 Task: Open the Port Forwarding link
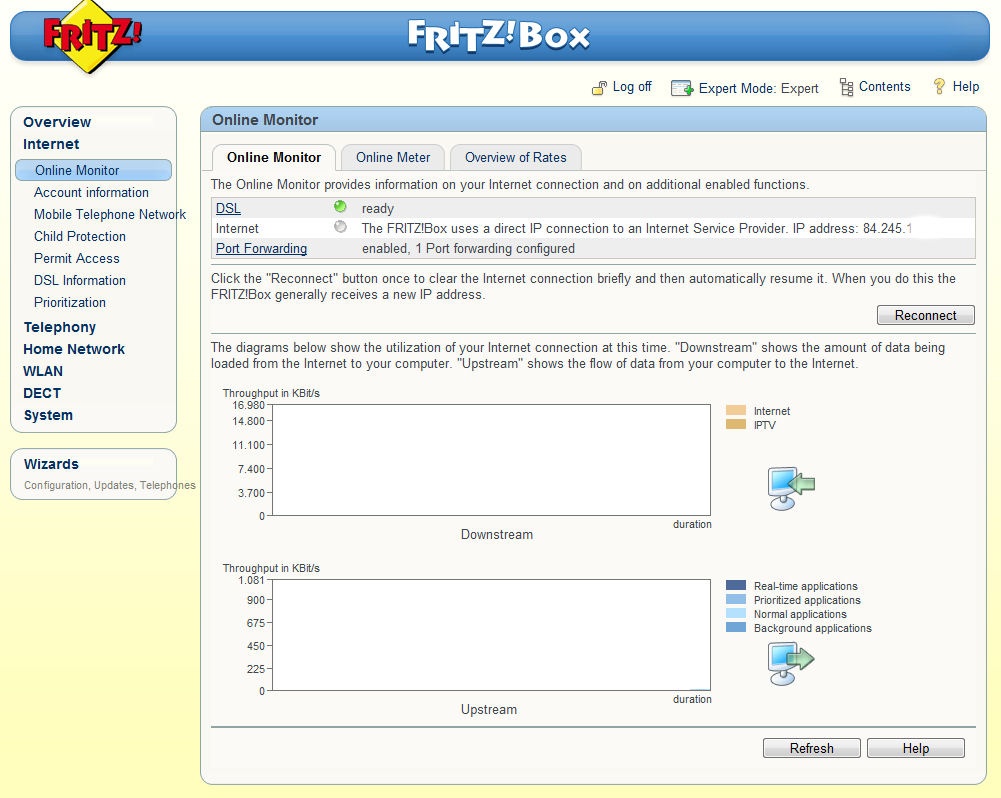pos(261,248)
